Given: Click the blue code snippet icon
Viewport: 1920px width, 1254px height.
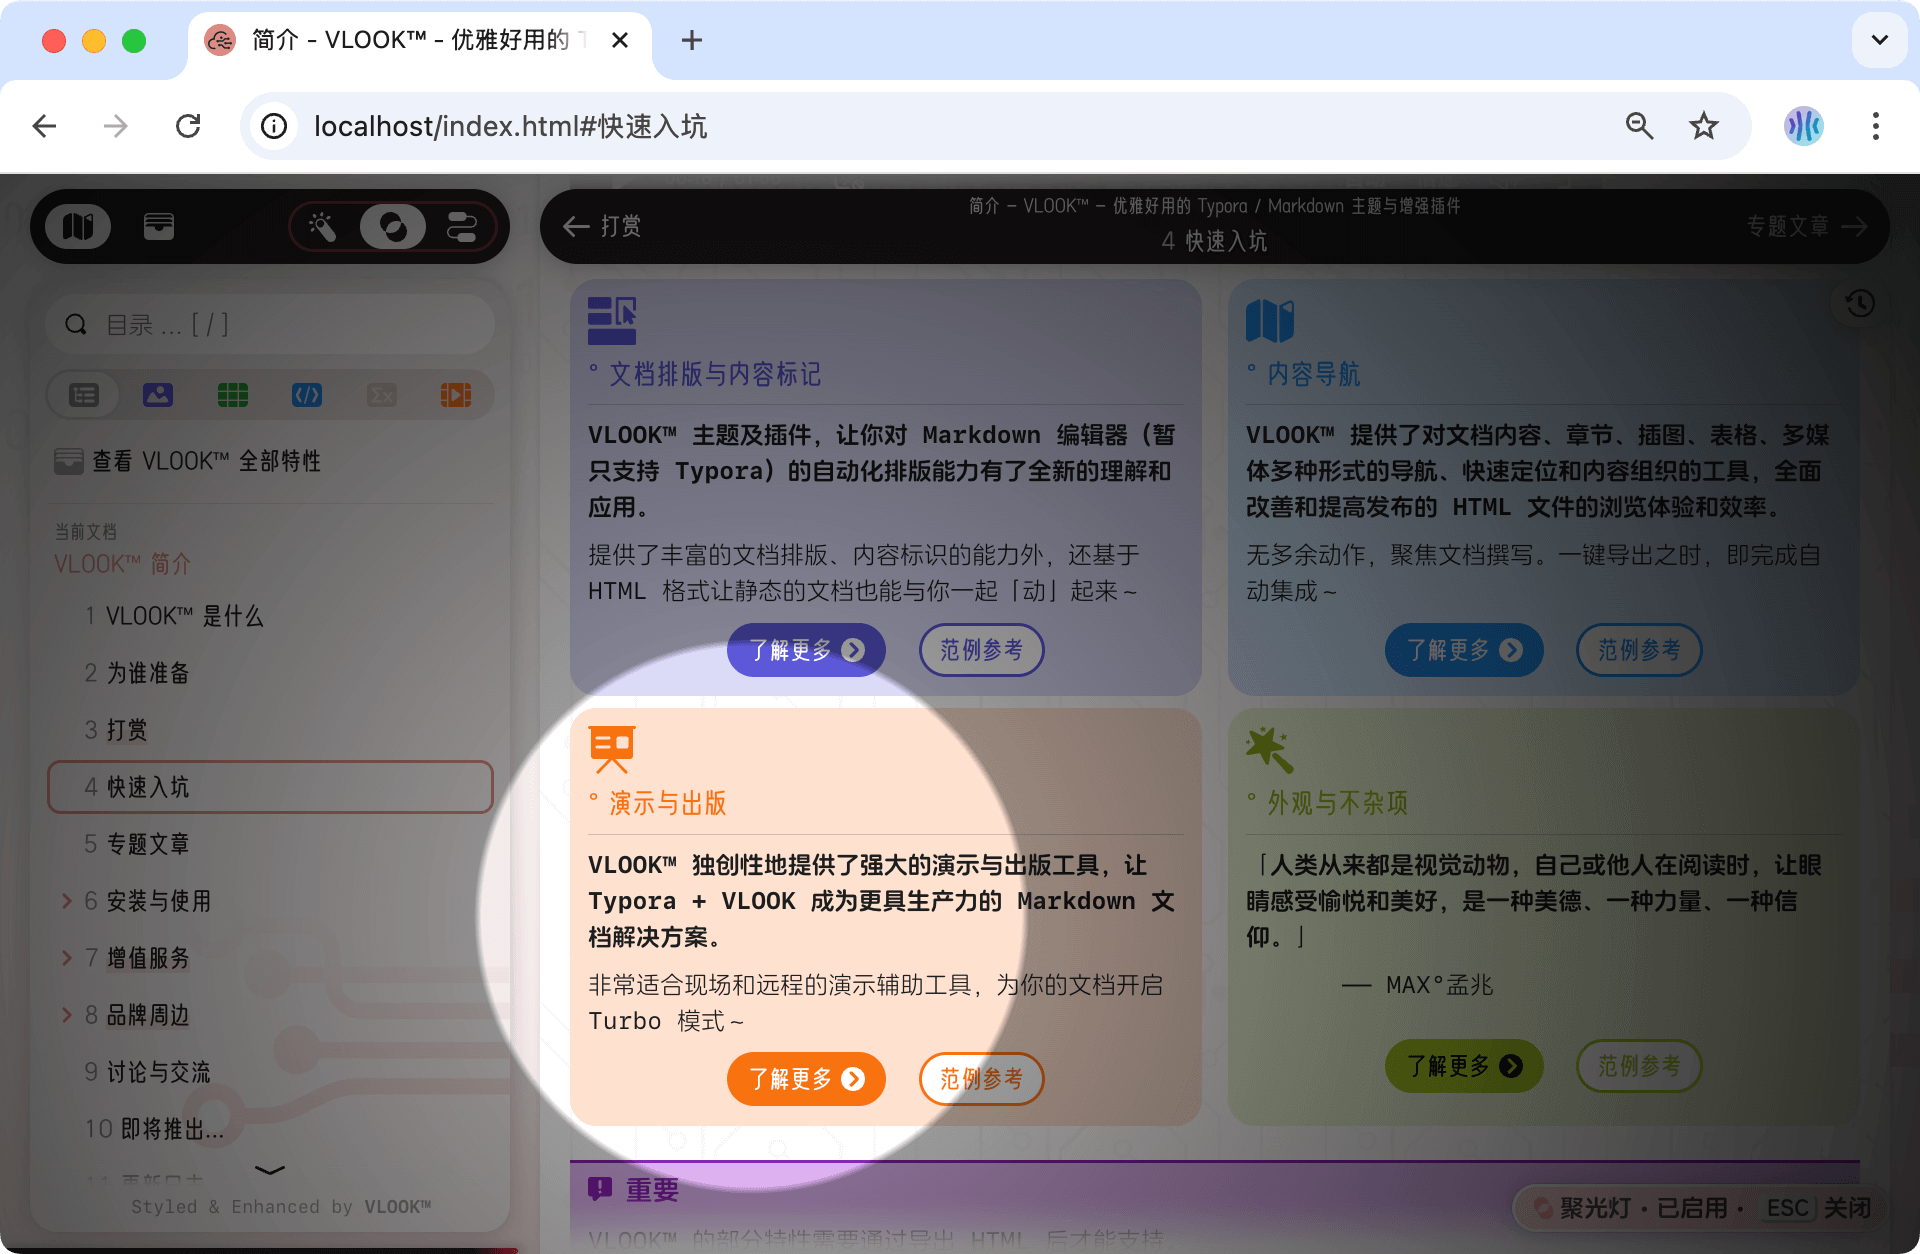Looking at the screenshot, I should 306,394.
